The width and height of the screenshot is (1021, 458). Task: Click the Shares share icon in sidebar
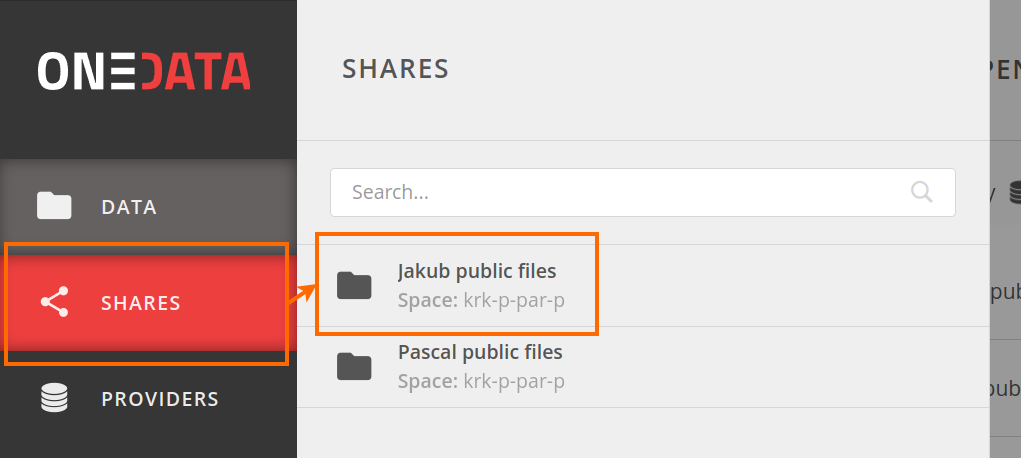[x=54, y=302]
